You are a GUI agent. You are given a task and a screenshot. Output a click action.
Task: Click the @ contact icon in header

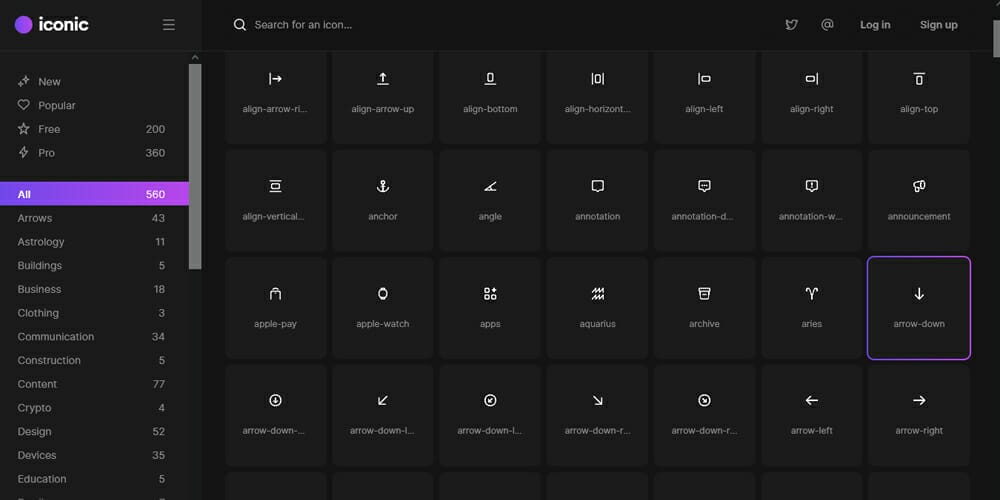pos(827,25)
